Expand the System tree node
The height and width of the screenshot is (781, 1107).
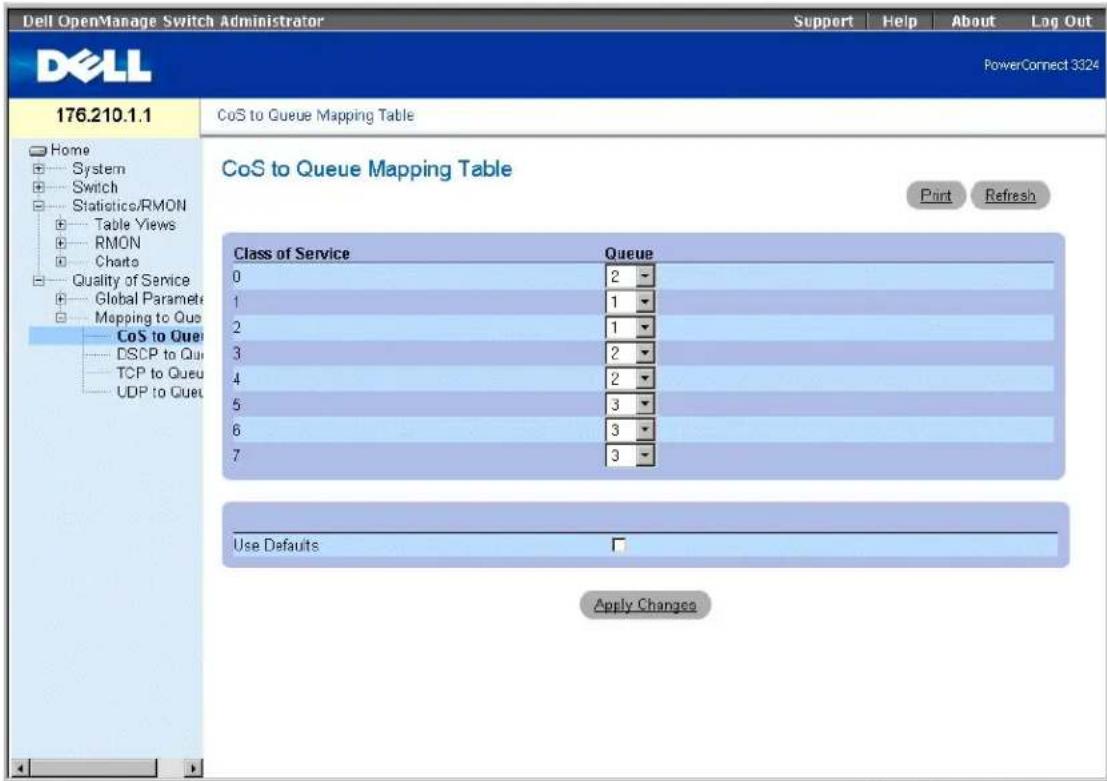[39, 169]
